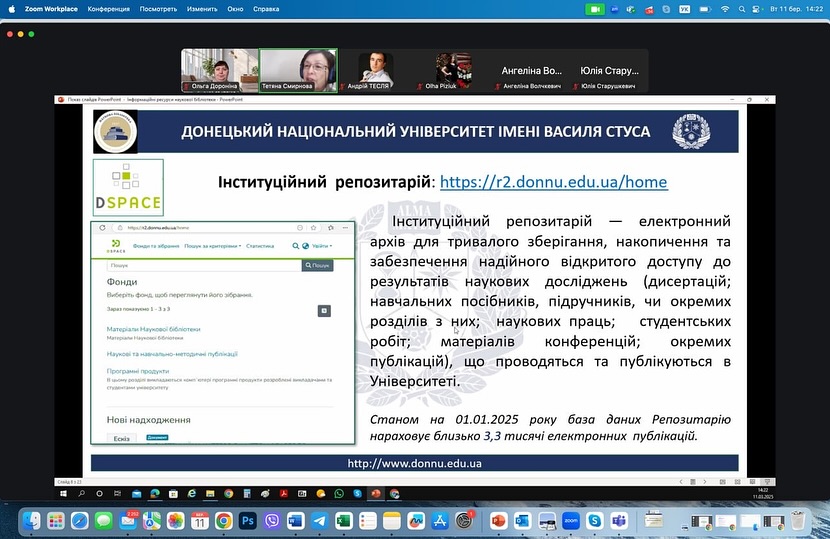Select Ольга Дороніна video thumbnail
This screenshot has width=830, height=539.
pyautogui.click(x=220, y=70)
